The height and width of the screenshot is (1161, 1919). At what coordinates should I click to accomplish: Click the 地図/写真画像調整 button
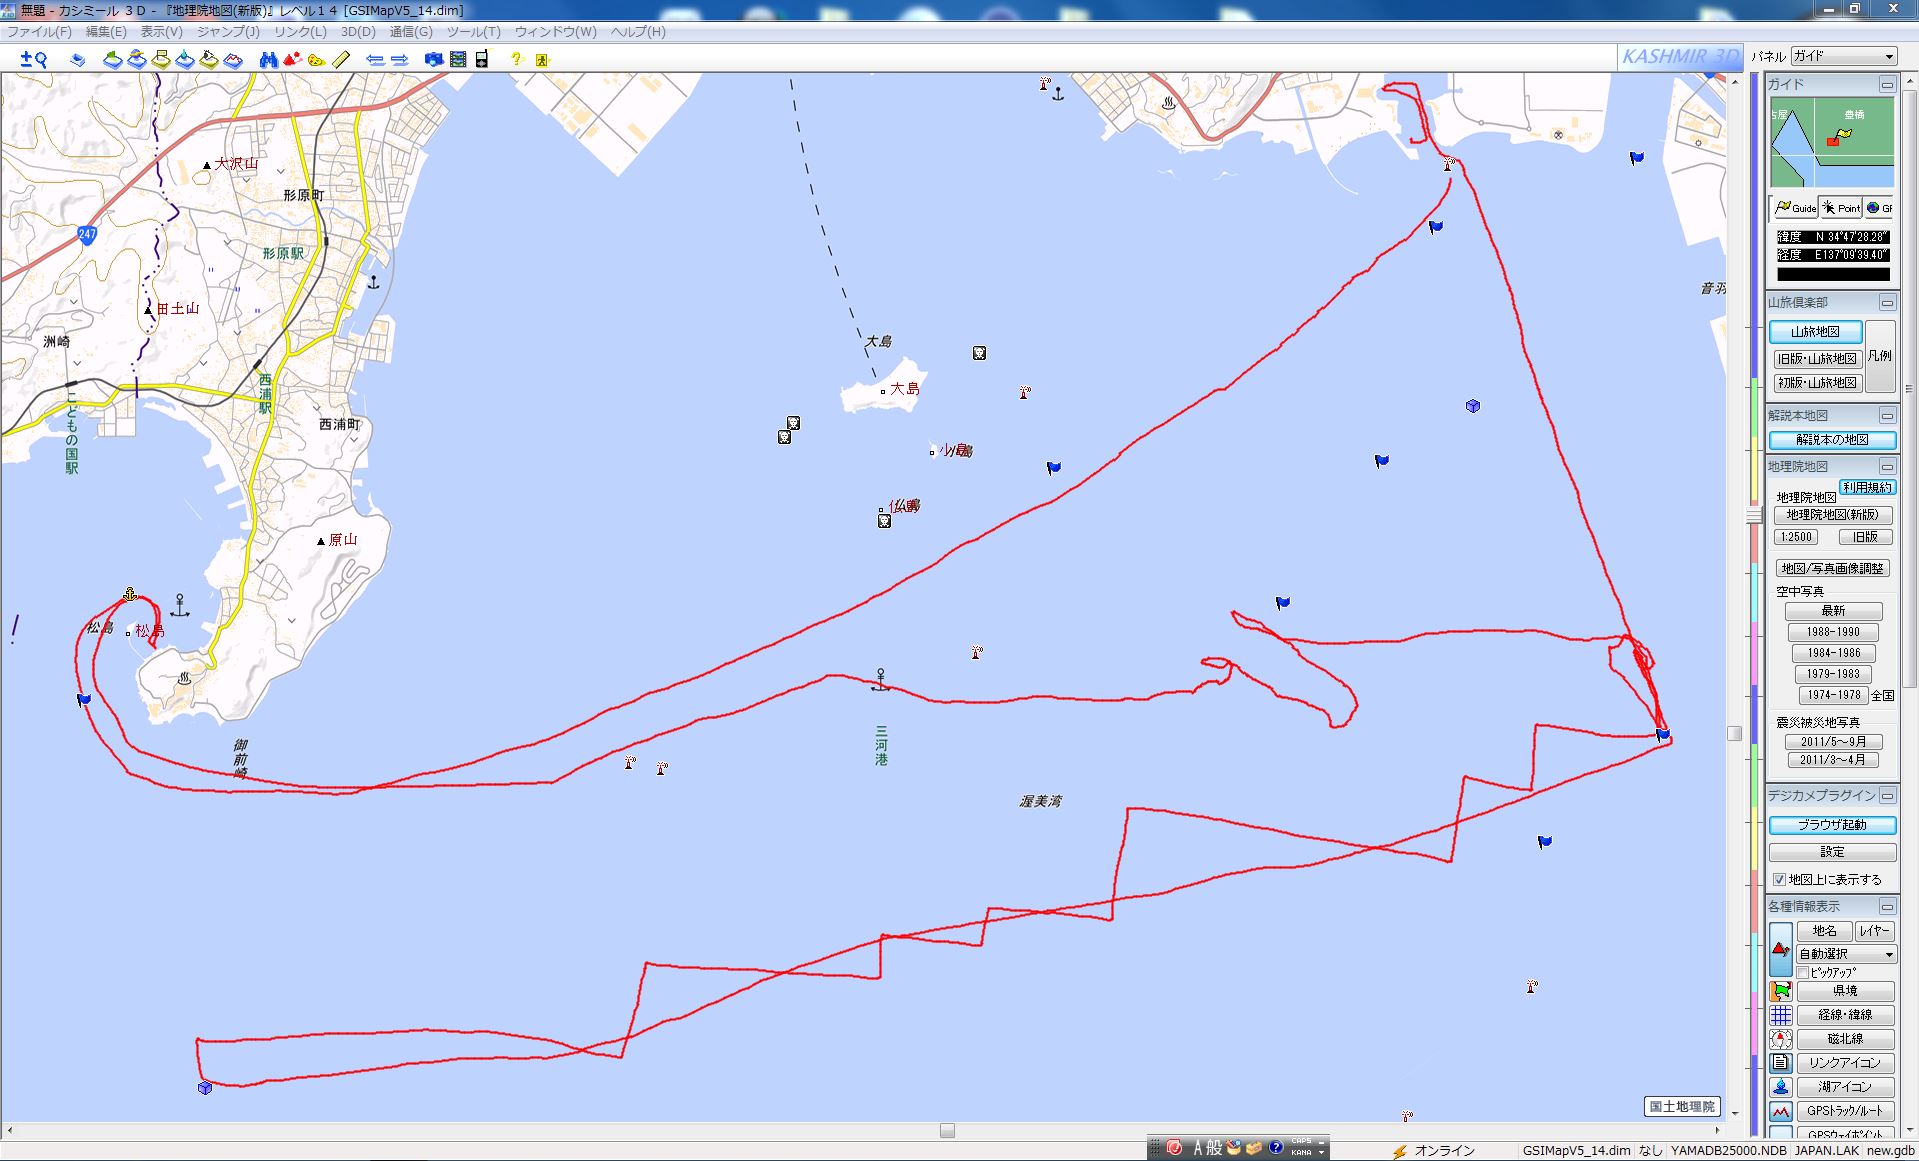1832,568
